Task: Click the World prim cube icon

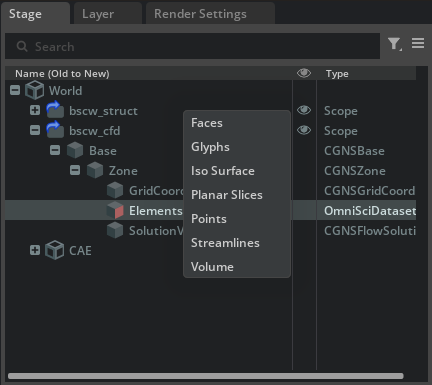Action: (35, 90)
